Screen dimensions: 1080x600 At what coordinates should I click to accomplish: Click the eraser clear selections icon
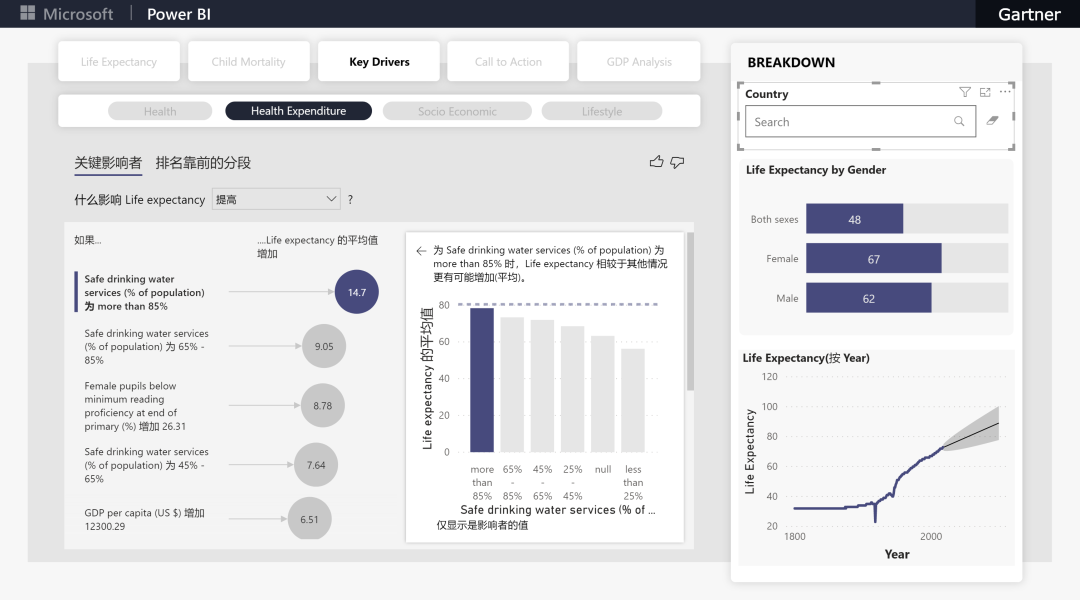point(993,121)
